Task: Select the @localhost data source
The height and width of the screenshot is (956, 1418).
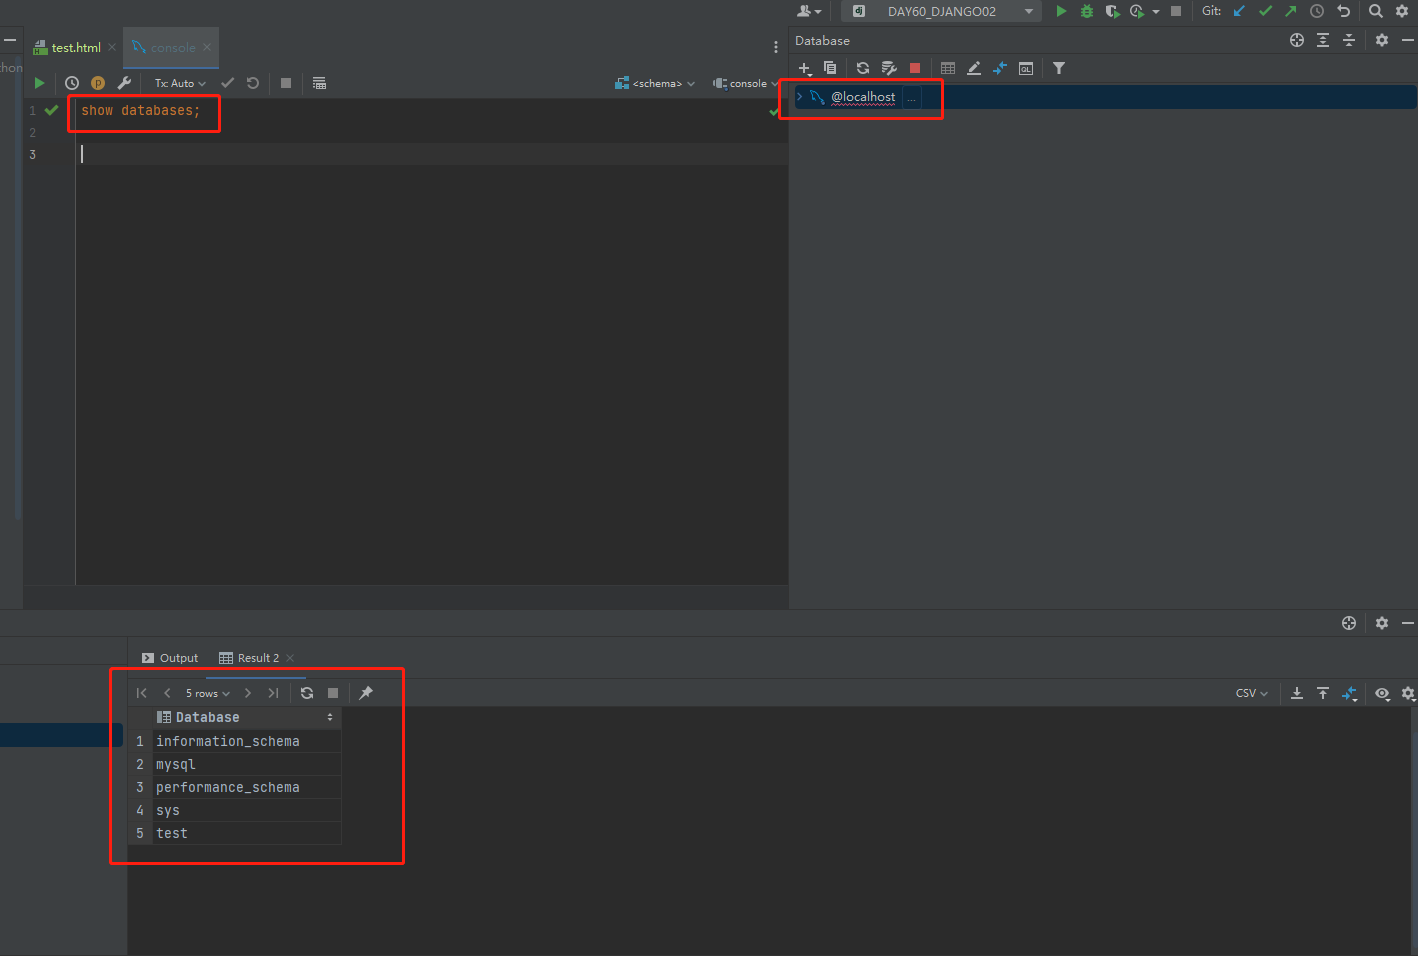Action: click(863, 97)
